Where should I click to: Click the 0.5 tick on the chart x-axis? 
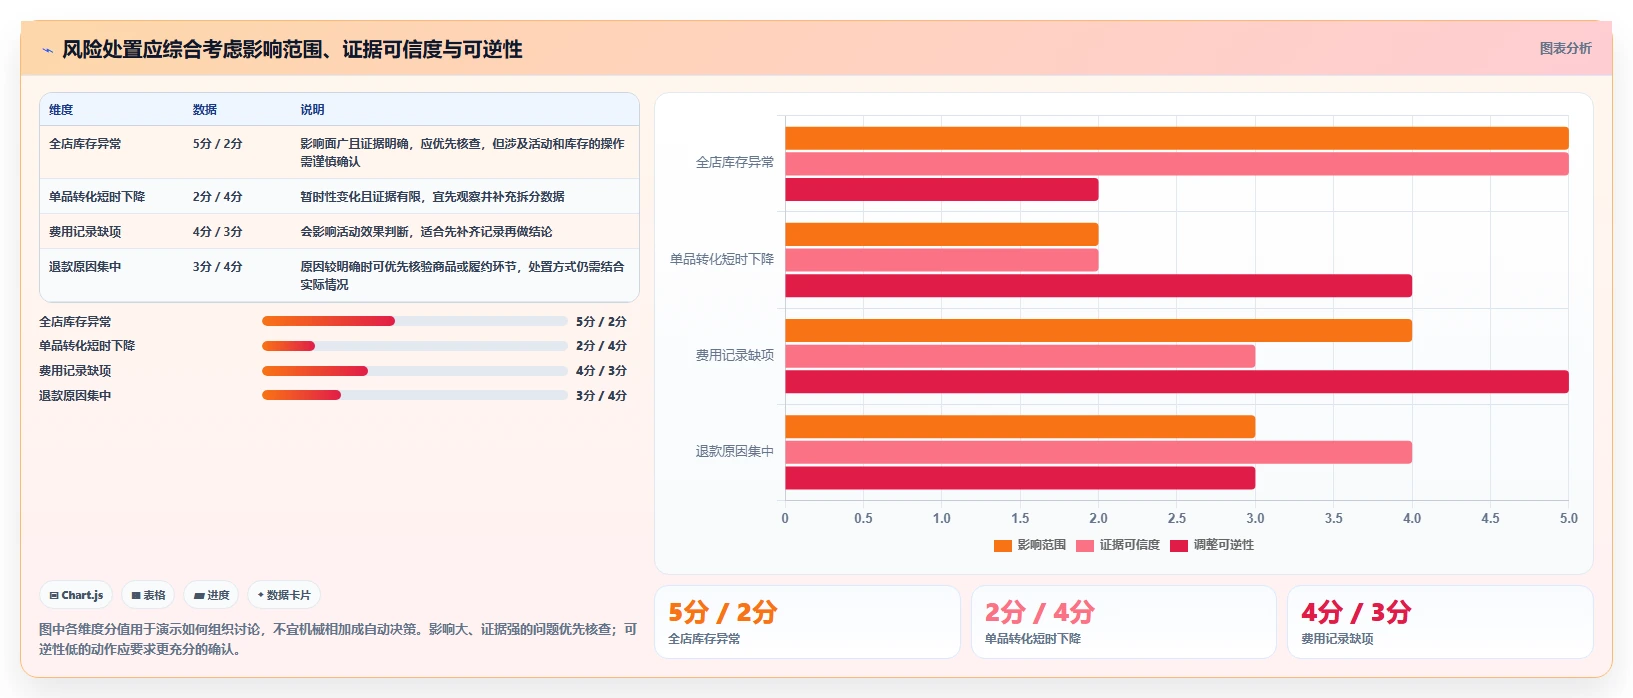(x=863, y=518)
